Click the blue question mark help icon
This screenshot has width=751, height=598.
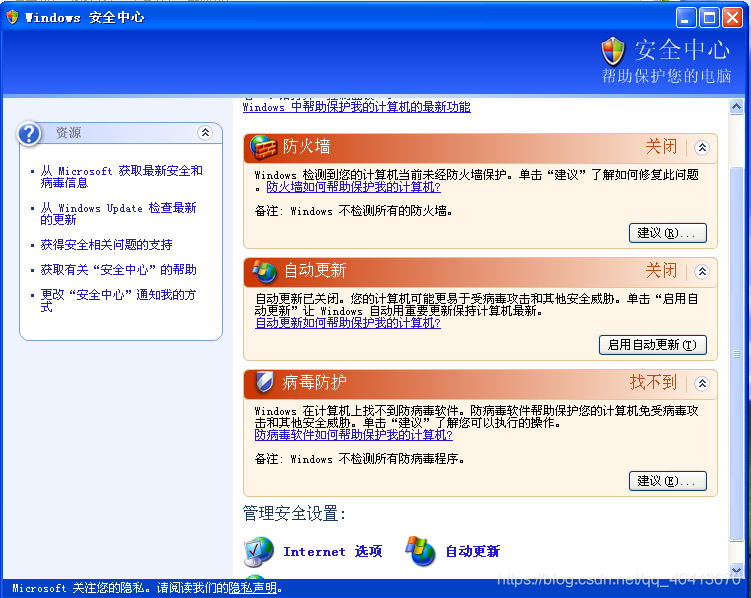point(31,133)
